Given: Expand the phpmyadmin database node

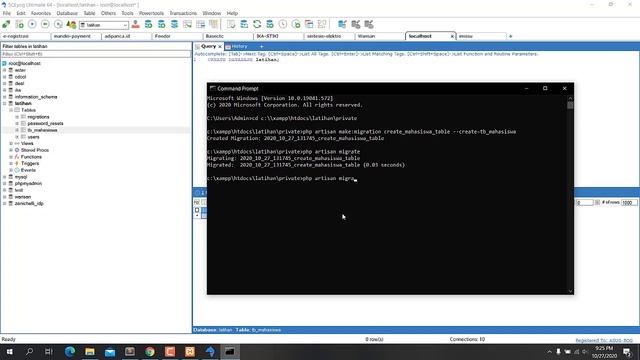Looking at the screenshot, I should click(x=4, y=183).
